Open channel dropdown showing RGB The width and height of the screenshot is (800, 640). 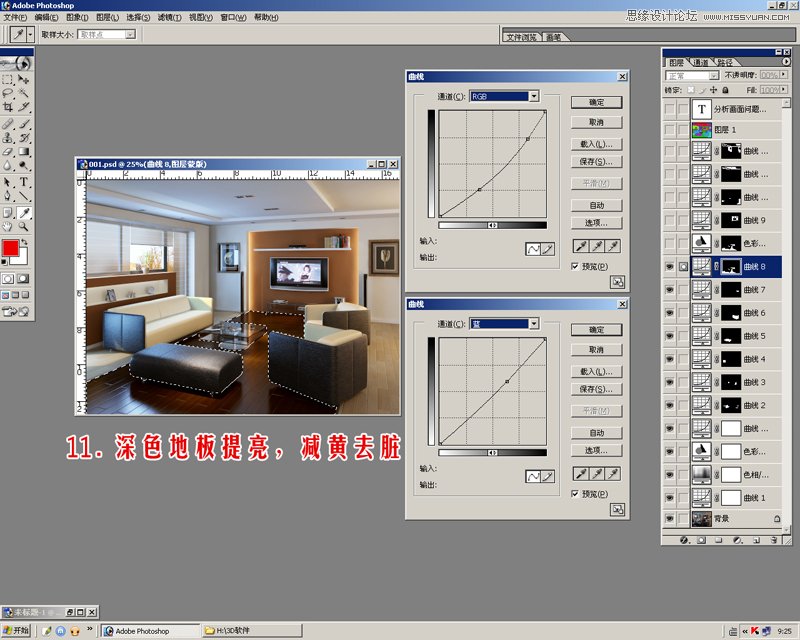tap(534, 96)
